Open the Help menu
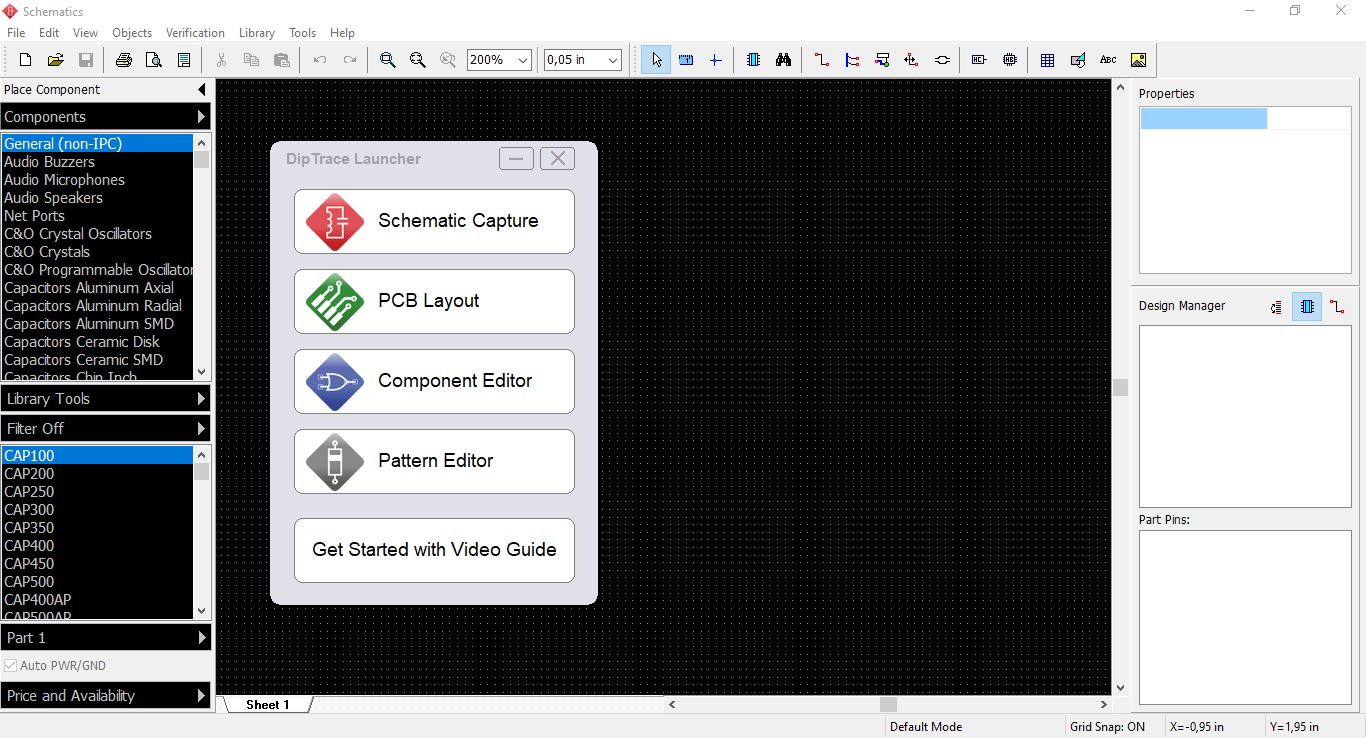 pos(342,33)
